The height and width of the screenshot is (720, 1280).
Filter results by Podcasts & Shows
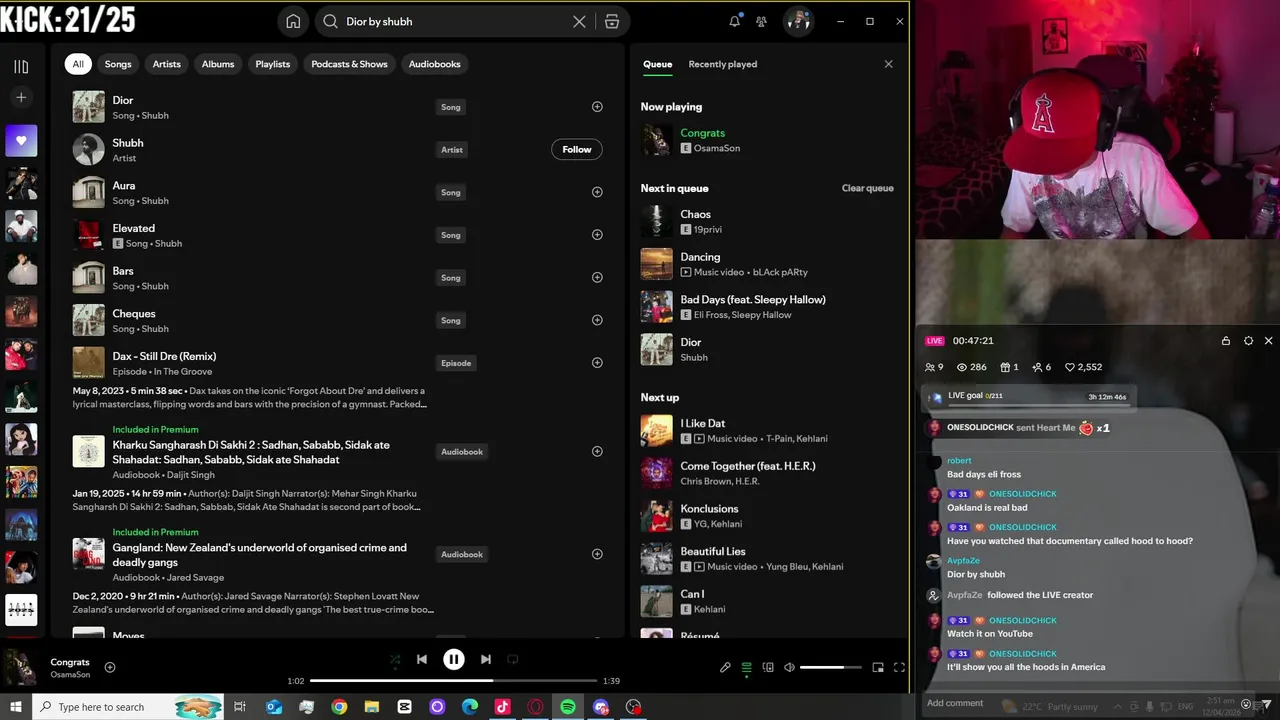349,64
